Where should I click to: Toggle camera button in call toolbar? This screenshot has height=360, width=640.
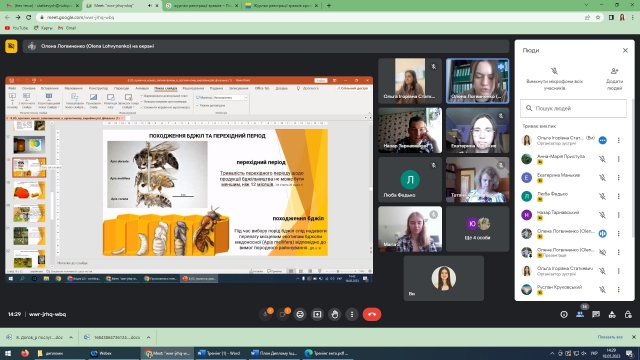click(x=283, y=314)
